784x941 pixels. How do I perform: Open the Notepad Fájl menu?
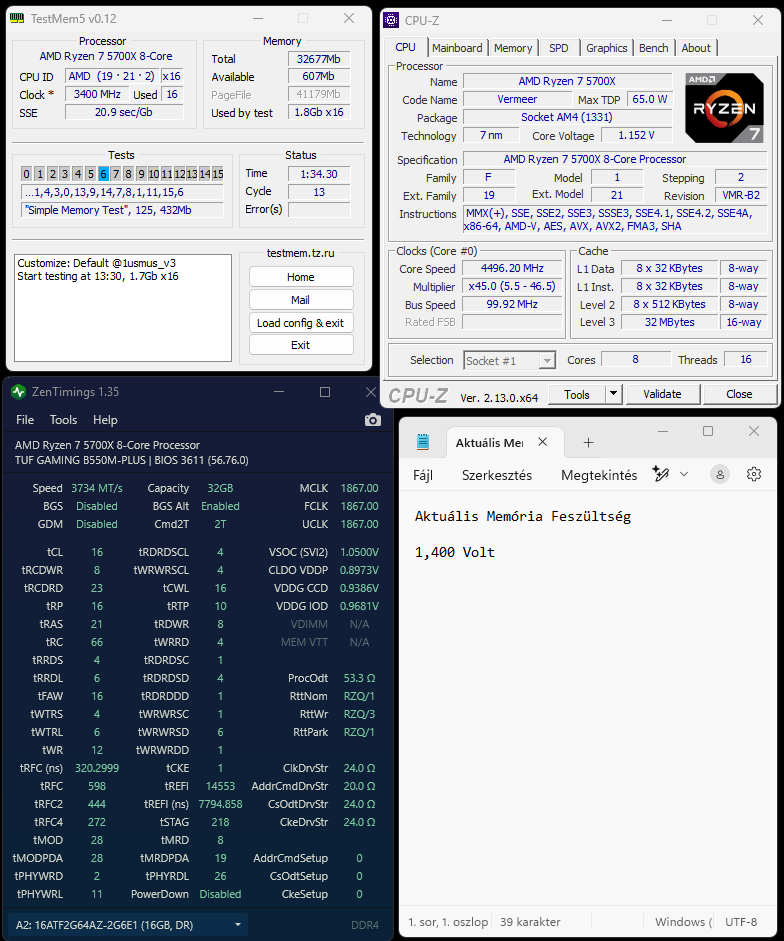click(423, 475)
